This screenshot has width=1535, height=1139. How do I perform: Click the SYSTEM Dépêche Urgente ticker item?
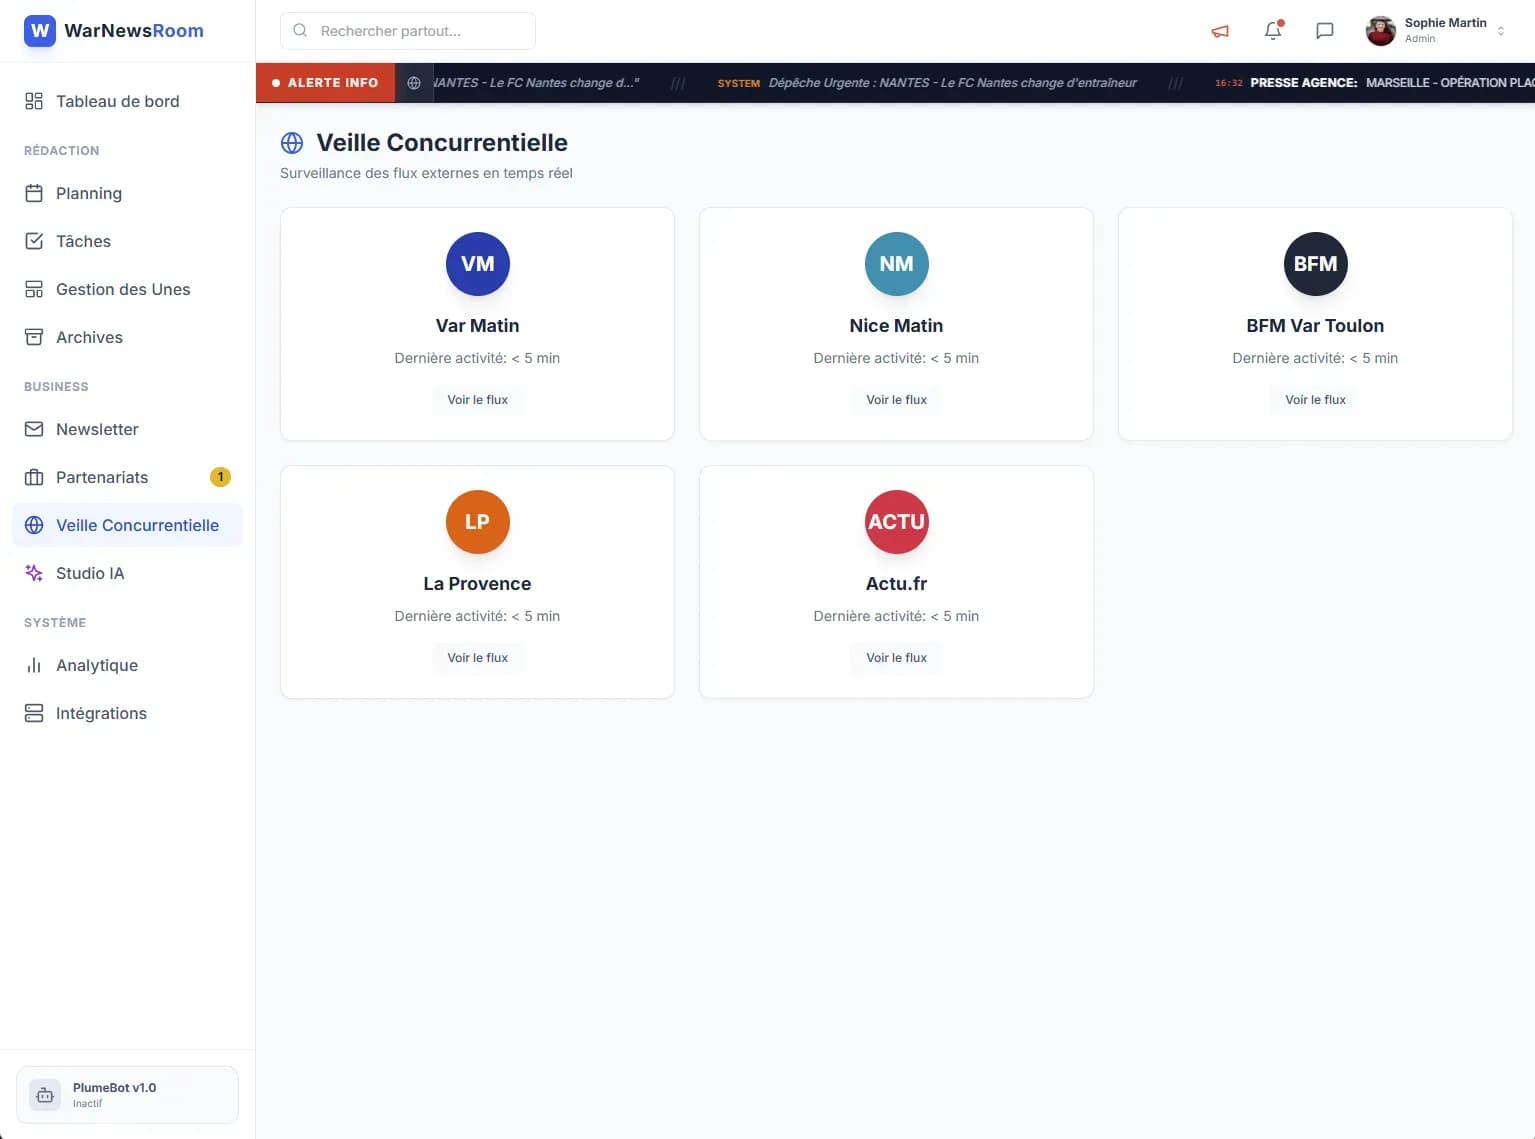pyautogui.click(x=927, y=83)
